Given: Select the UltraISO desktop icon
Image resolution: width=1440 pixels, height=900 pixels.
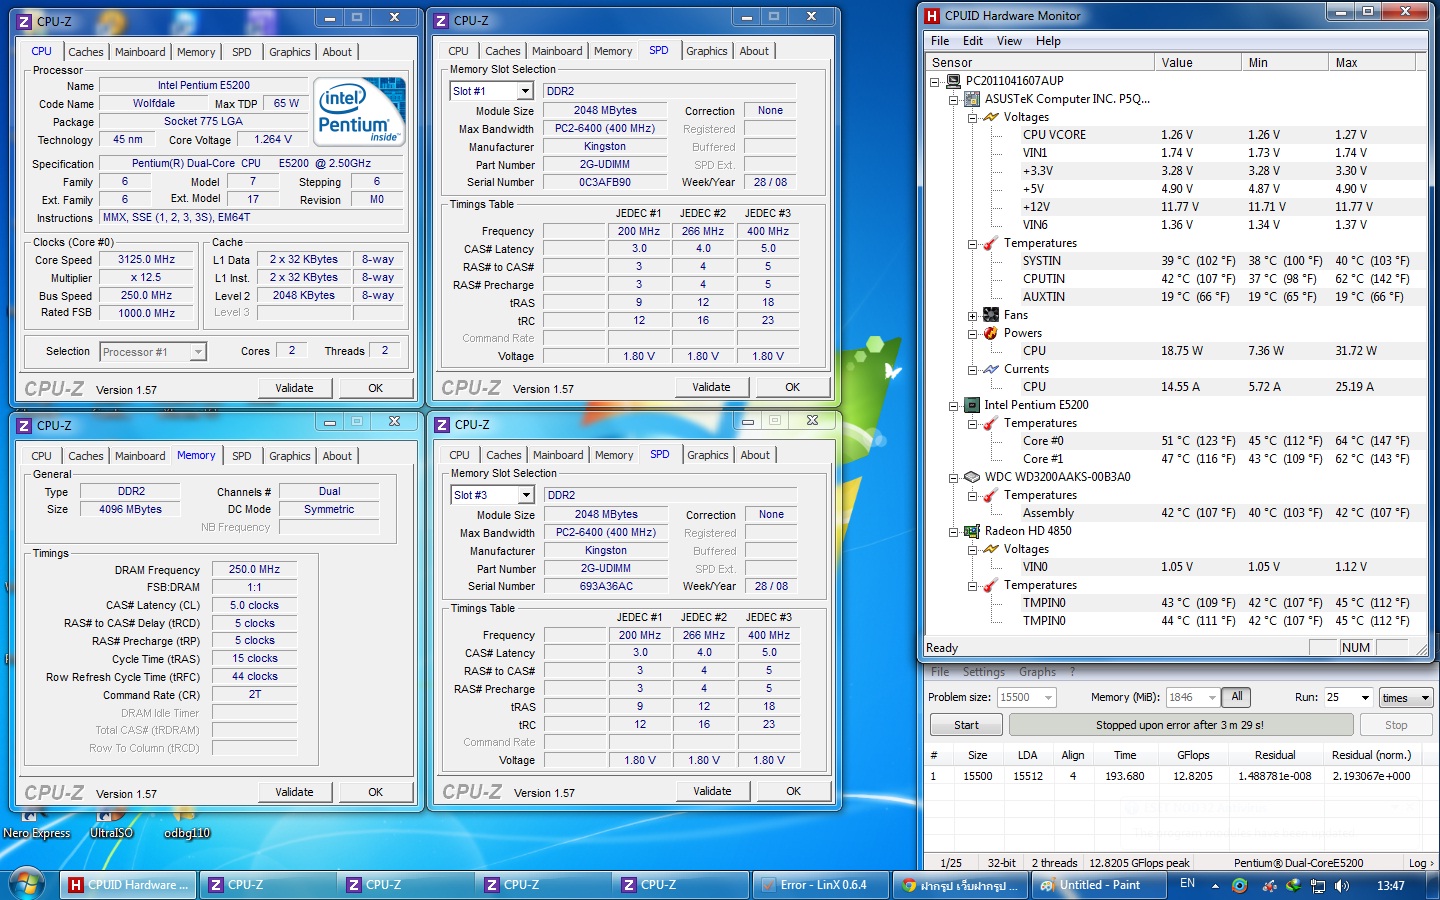Looking at the screenshot, I should pyautogui.click(x=111, y=826).
